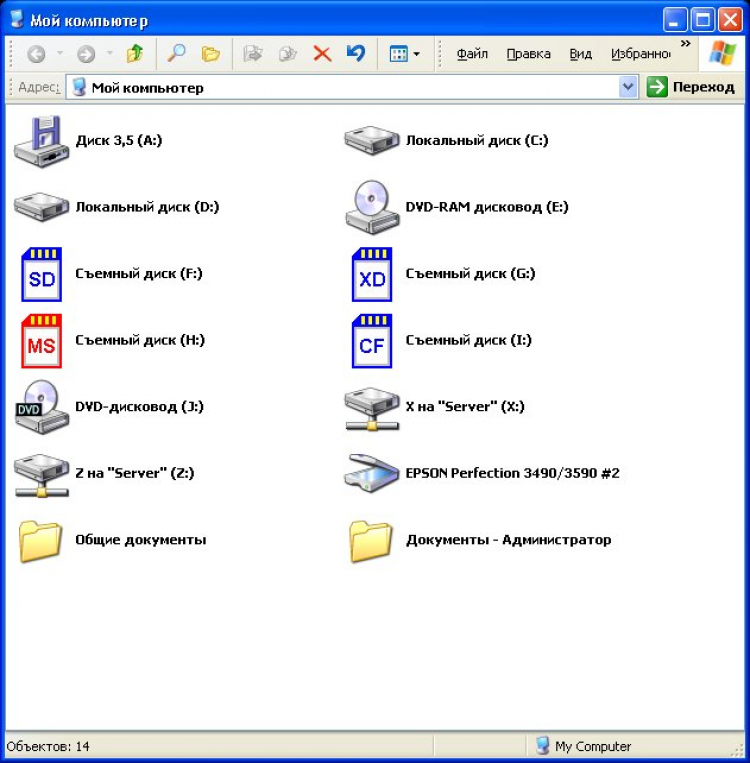
Task: Open the Правка menu
Action: pyautogui.click(x=529, y=54)
